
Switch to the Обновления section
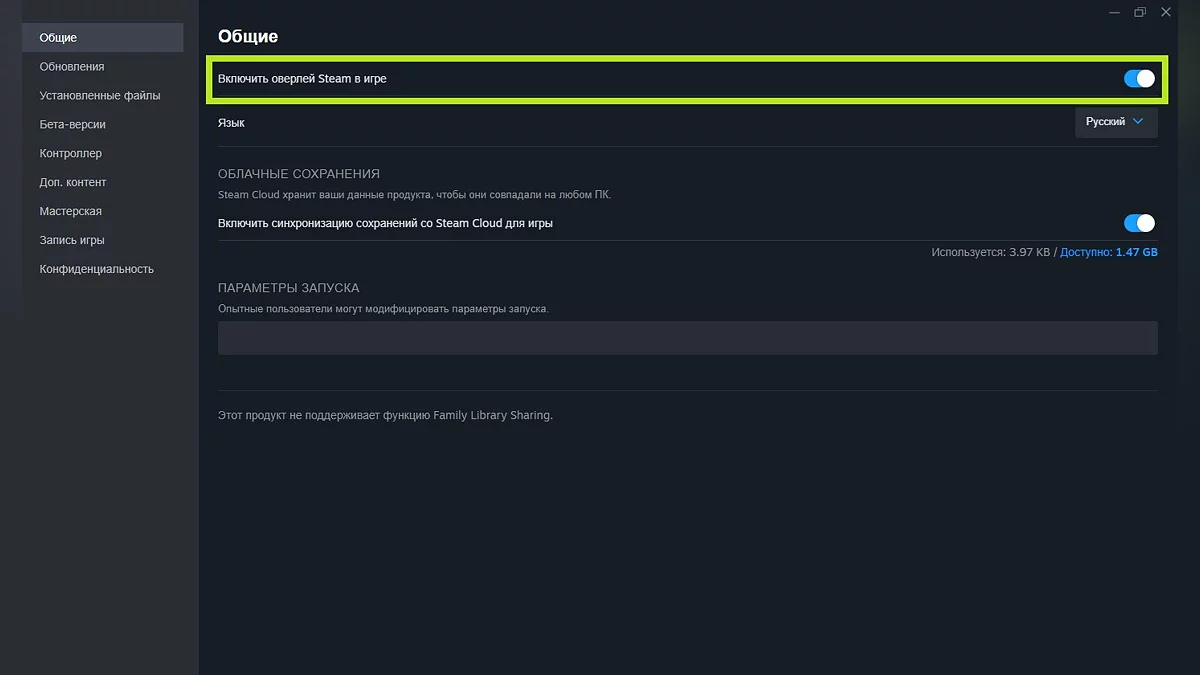[x=72, y=67]
